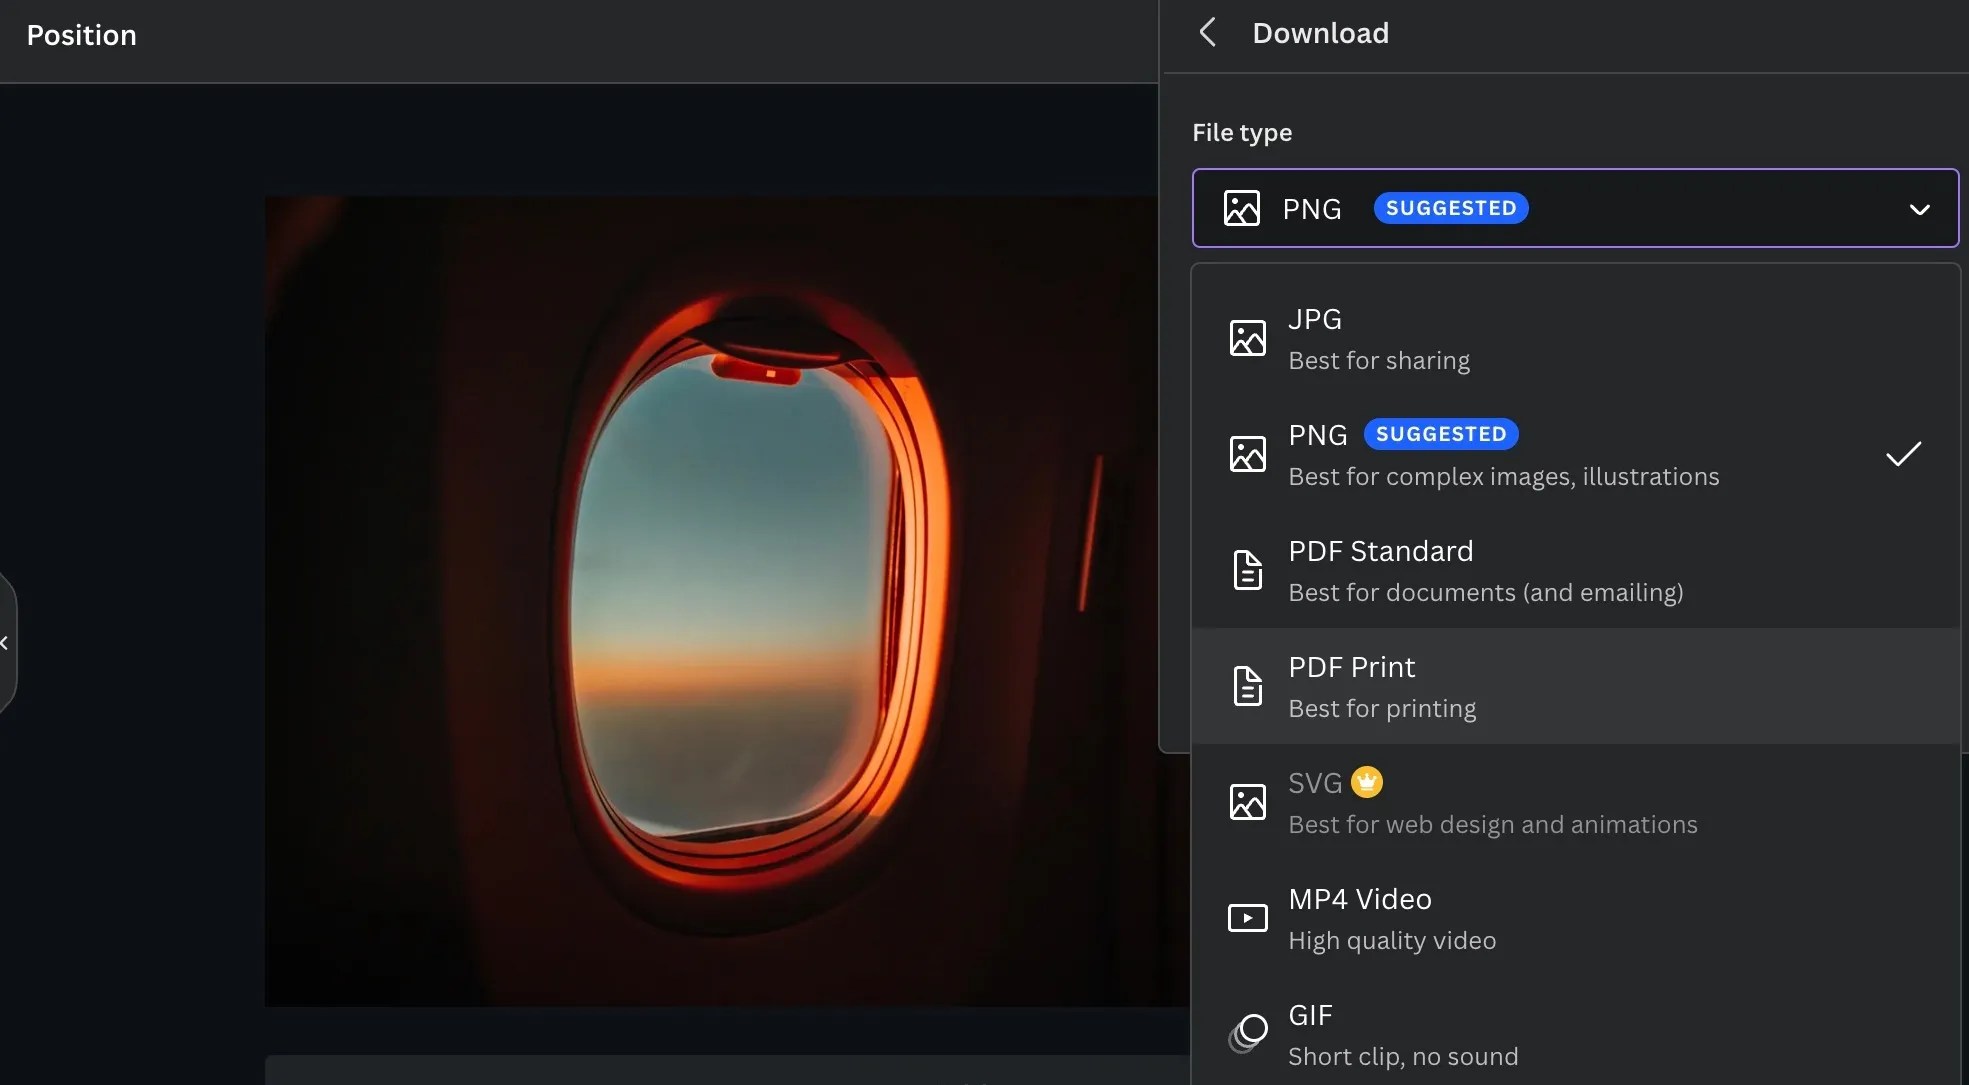Click the PNG option image icon
Viewport: 1969px width, 1085px height.
pos(1247,454)
